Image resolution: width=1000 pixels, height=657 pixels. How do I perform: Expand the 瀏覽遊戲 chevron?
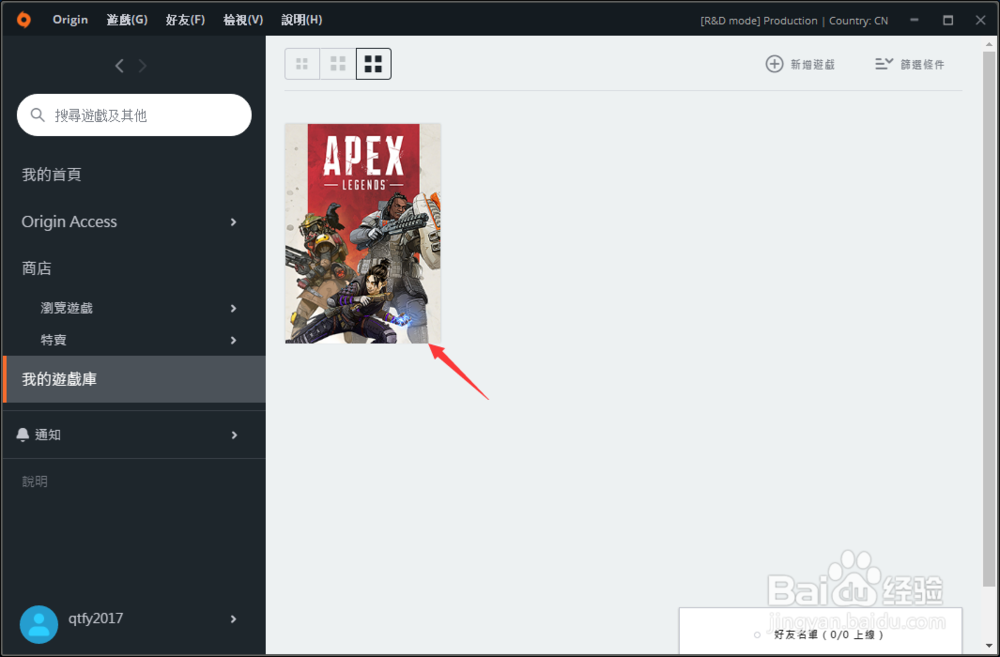click(x=233, y=308)
